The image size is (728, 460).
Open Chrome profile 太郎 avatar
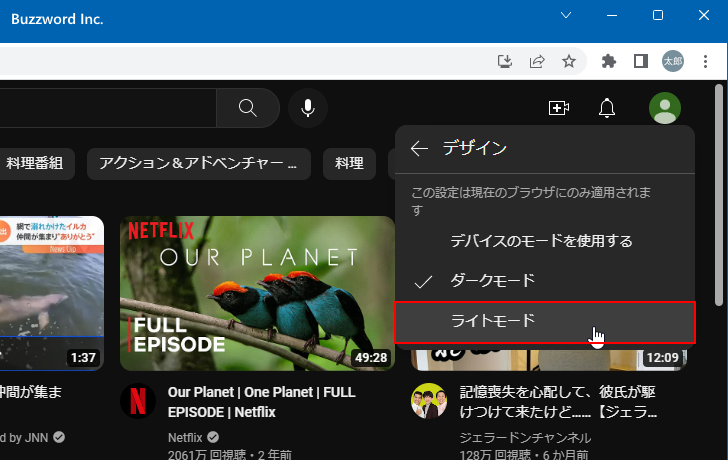[673, 61]
